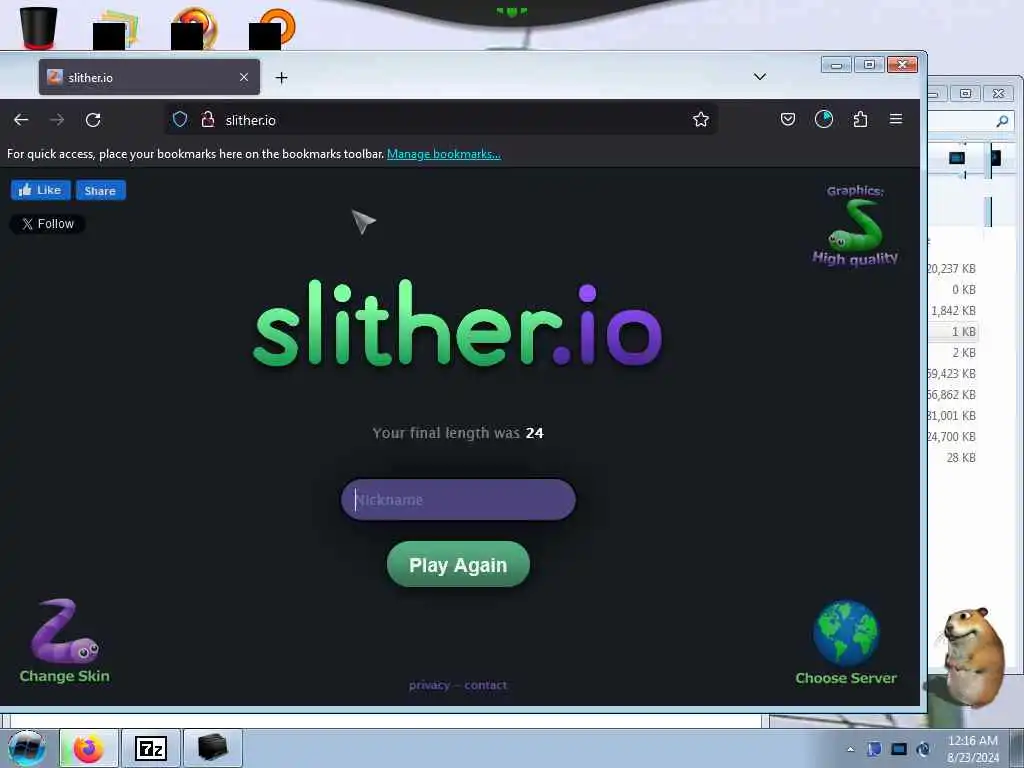Open the Recycle Bin desktop icon
The image size is (1024, 768).
[x=39, y=28]
